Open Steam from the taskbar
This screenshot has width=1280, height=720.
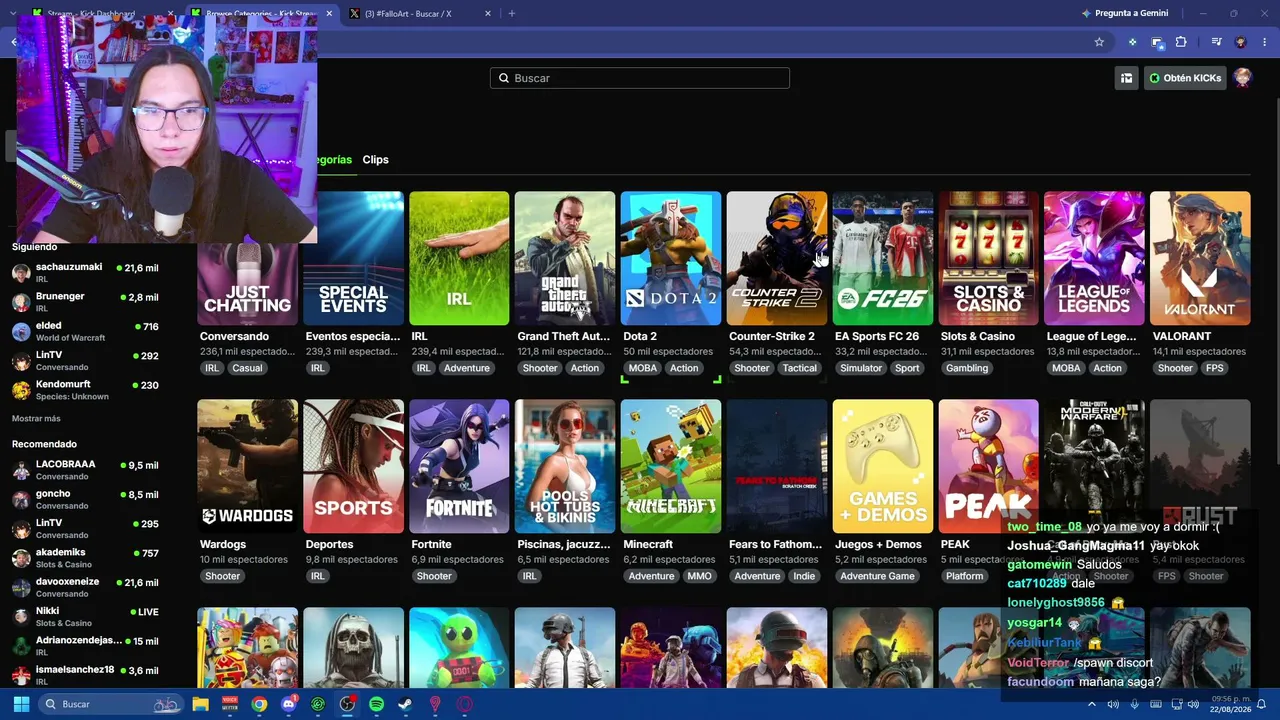click(405, 704)
